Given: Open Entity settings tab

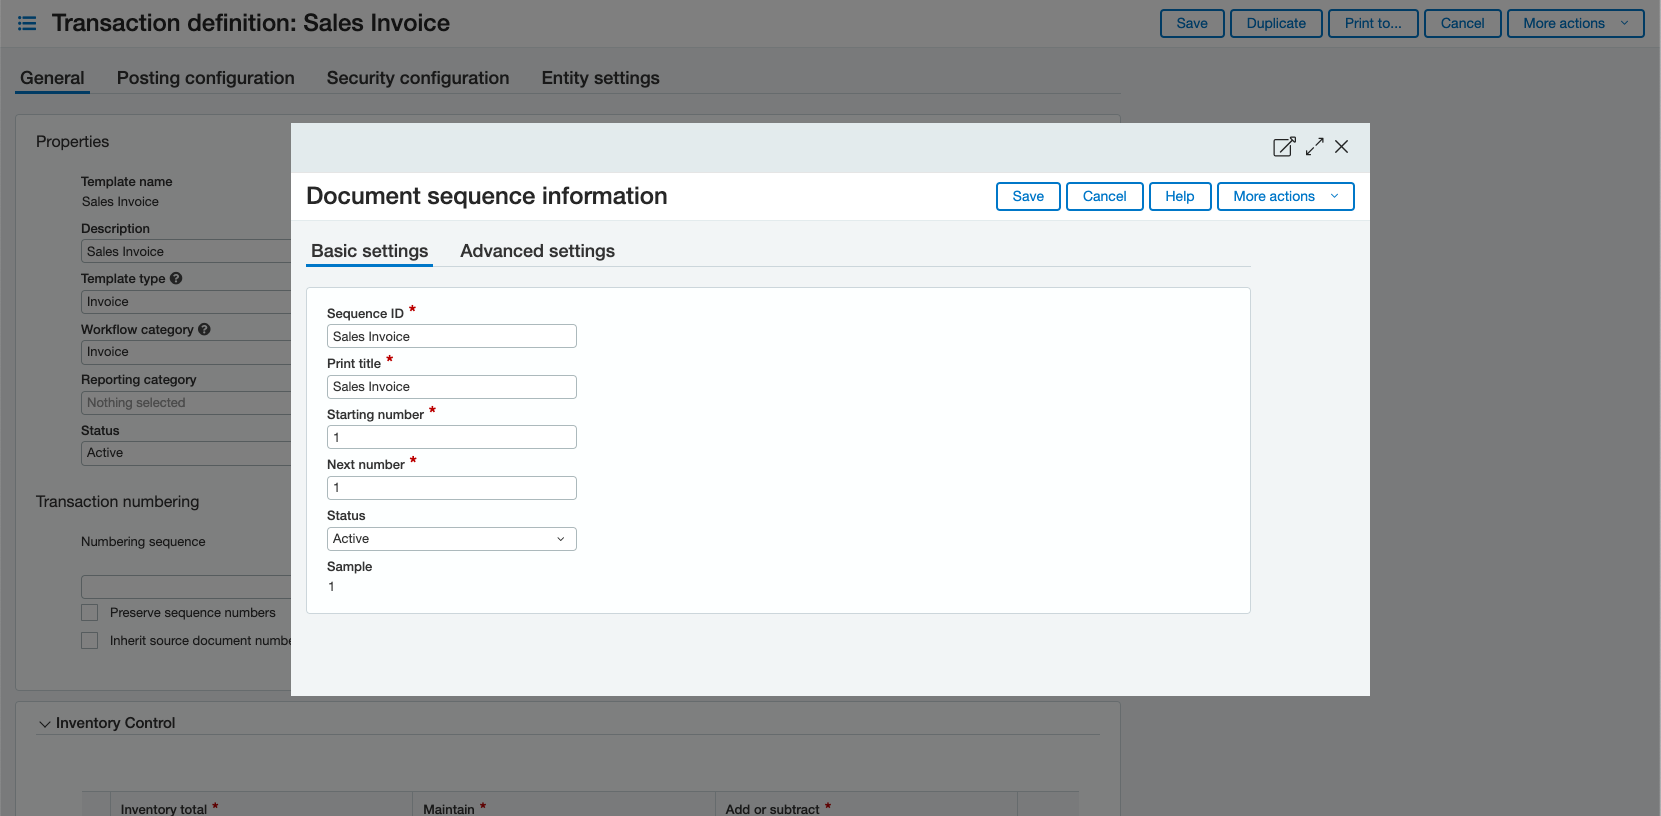Looking at the screenshot, I should coord(600,78).
